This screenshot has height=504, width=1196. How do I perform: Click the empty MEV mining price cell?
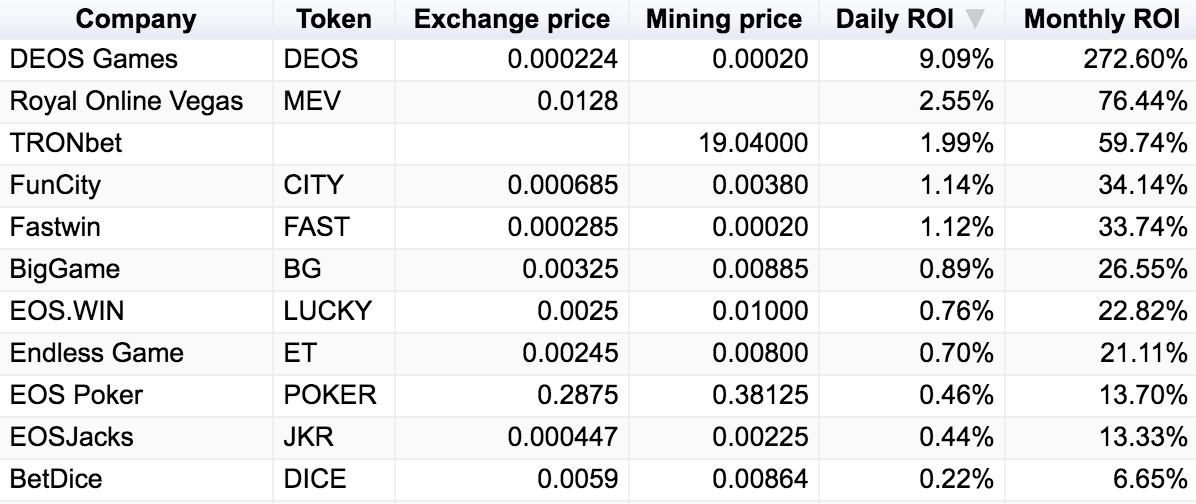(x=724, y=101)
